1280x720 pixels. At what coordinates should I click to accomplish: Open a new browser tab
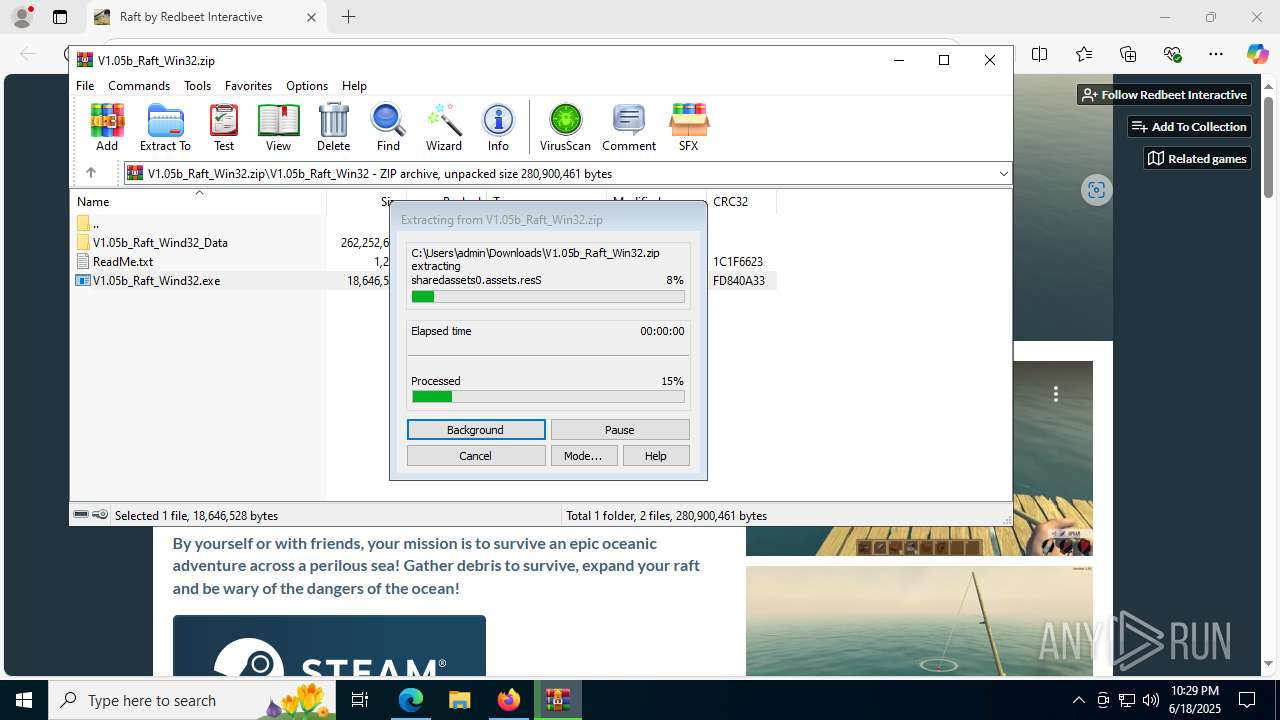coord(348,17)
